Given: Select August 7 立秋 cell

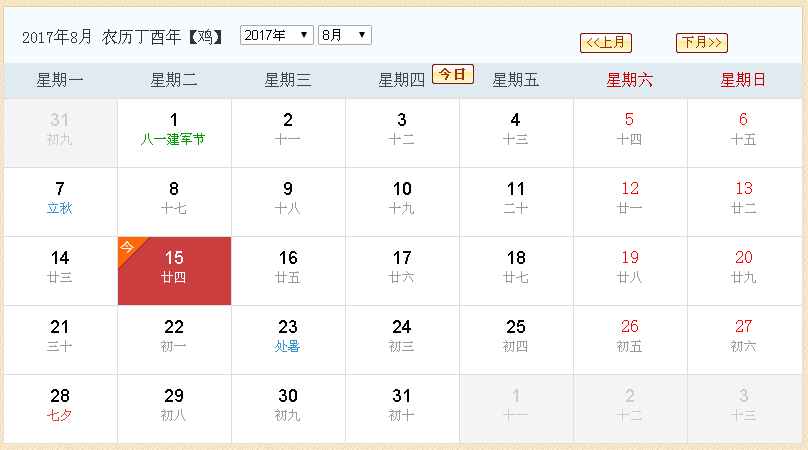Looking at the screenshot, I should [x=60, y=202].
